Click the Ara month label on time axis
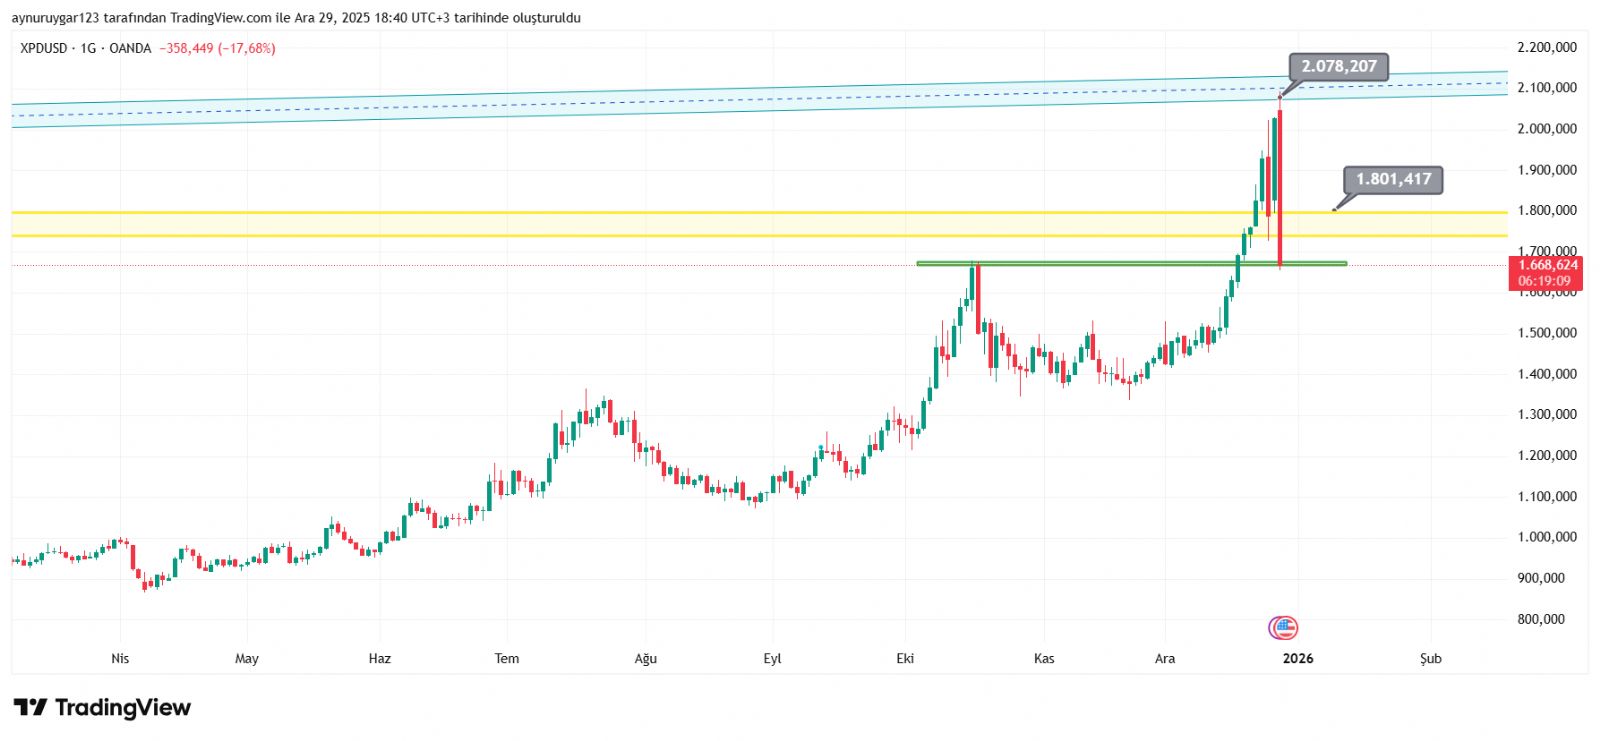Image resolution: width=1600 pixels, height=741 pixels. click(1165, 658)
